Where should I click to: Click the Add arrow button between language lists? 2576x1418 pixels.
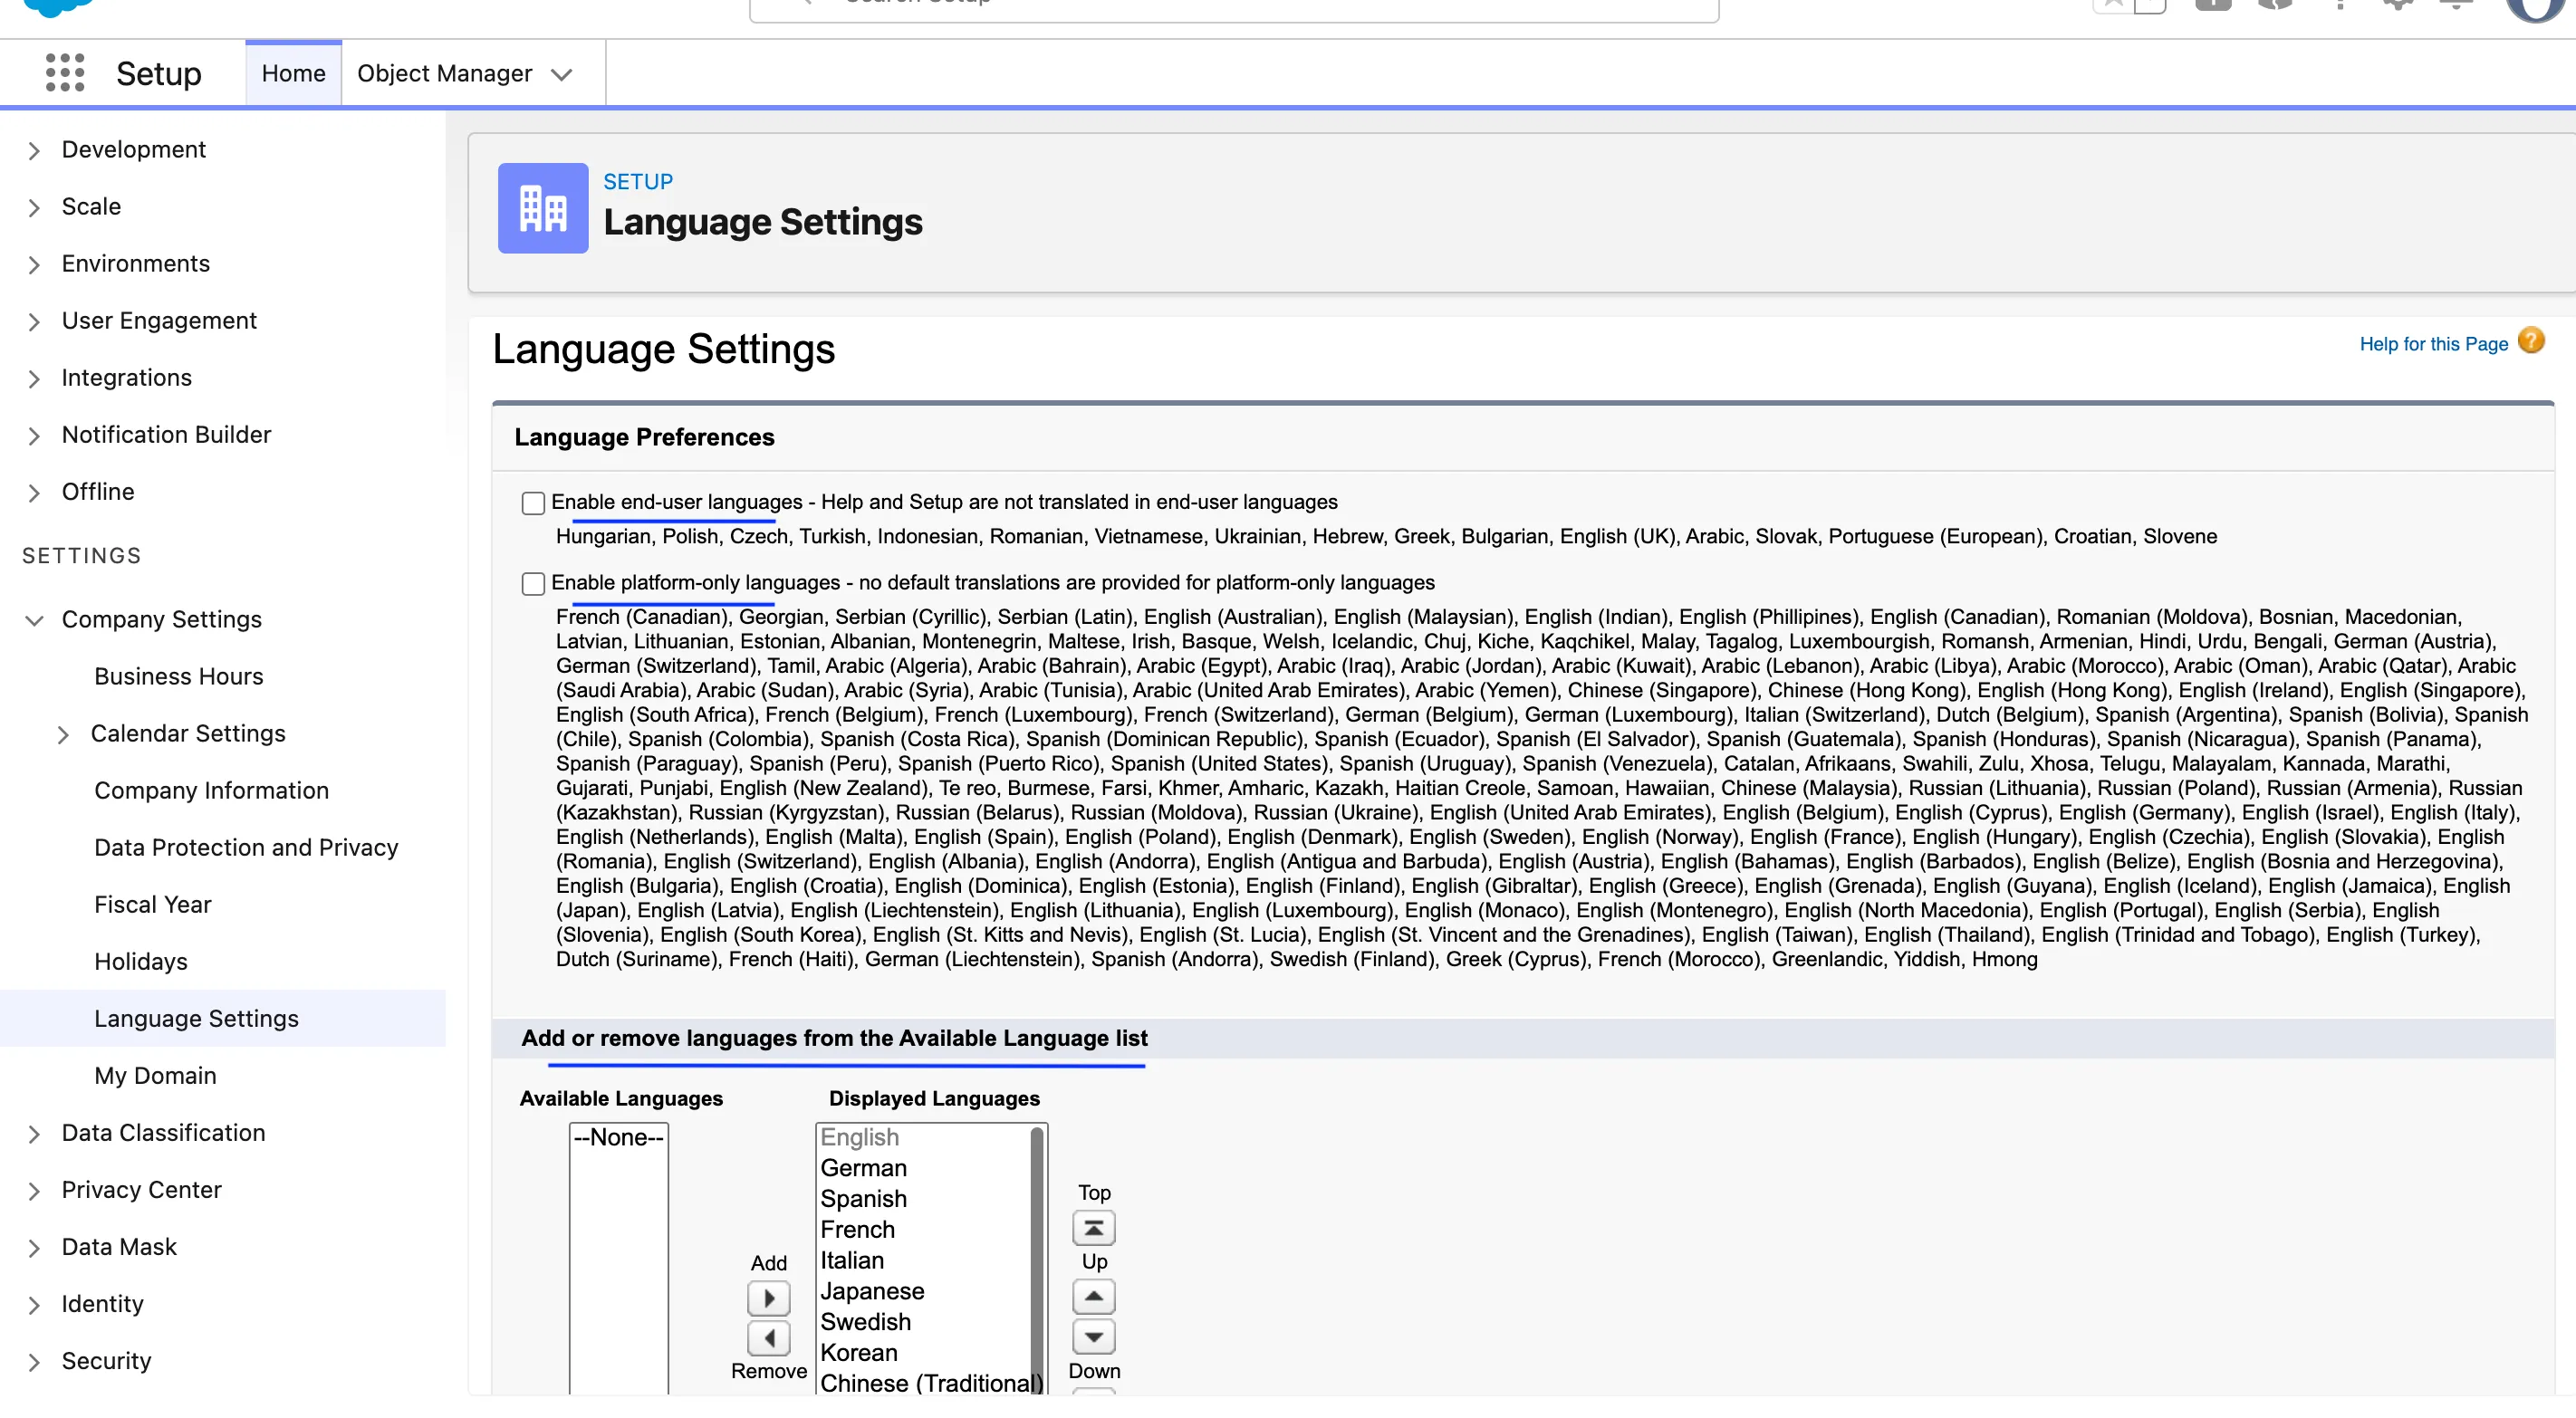pos(768,1297)
